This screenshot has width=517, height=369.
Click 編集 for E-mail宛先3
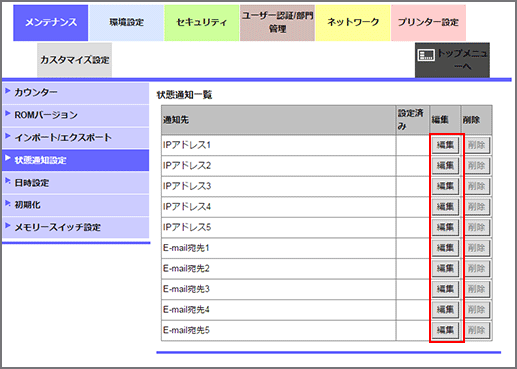point(445,289)
